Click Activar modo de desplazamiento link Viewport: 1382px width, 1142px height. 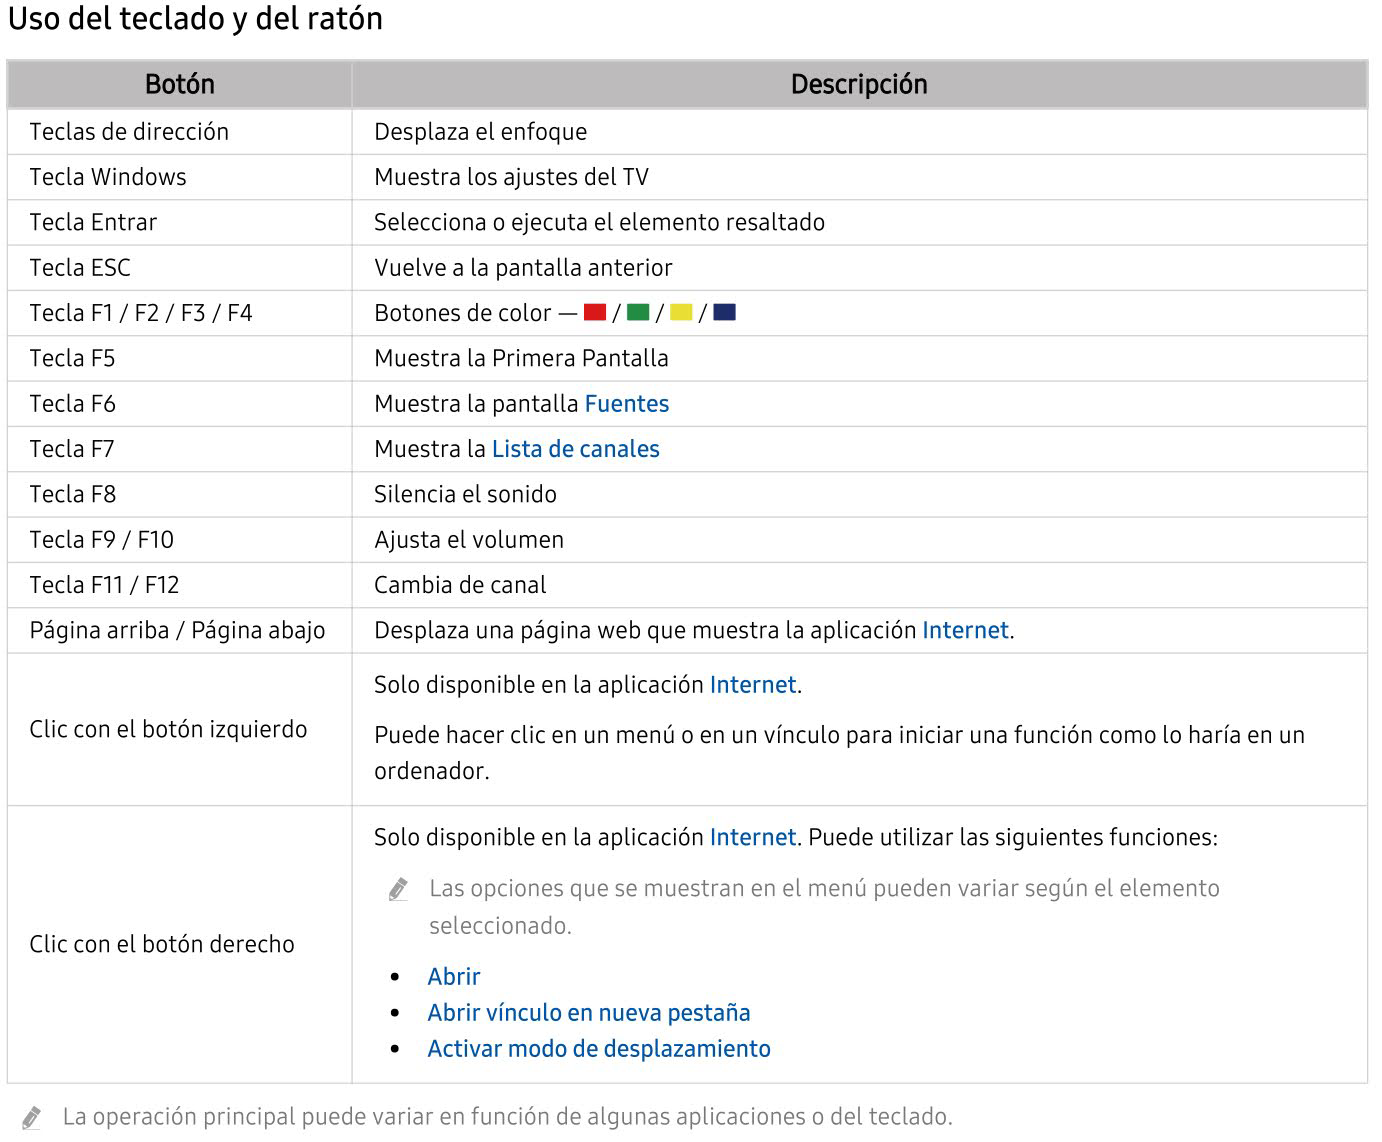coord(599,1048)
